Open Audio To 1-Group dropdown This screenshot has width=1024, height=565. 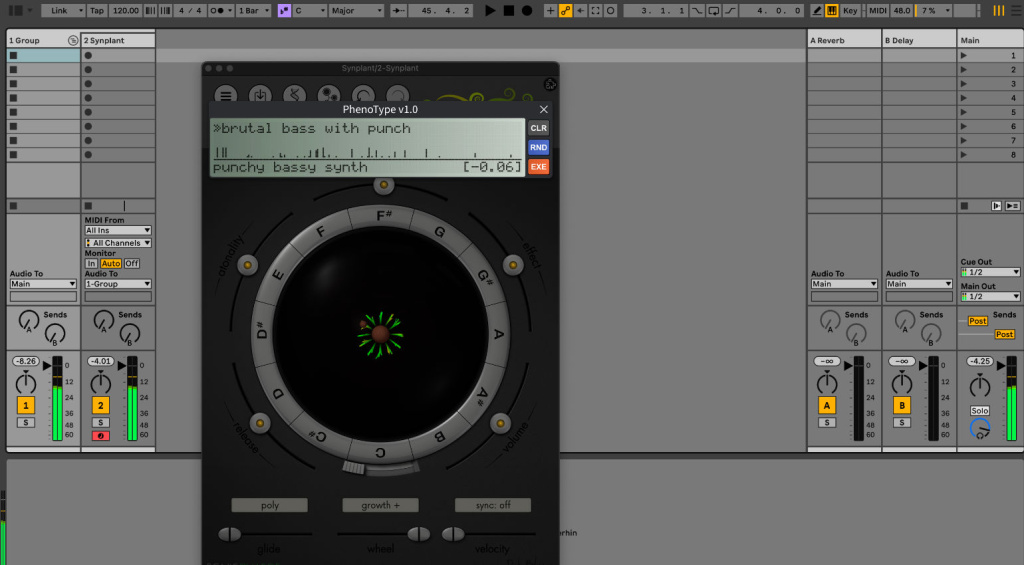point(118,284)
